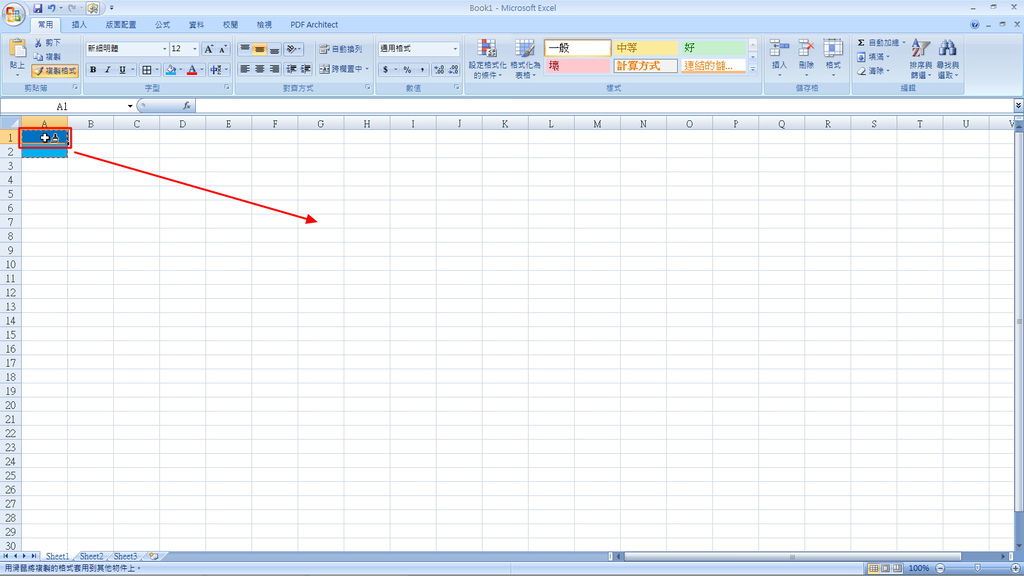Click the Font Color red A
Viewport: 1024px width, 576px height.
[192, 70]
